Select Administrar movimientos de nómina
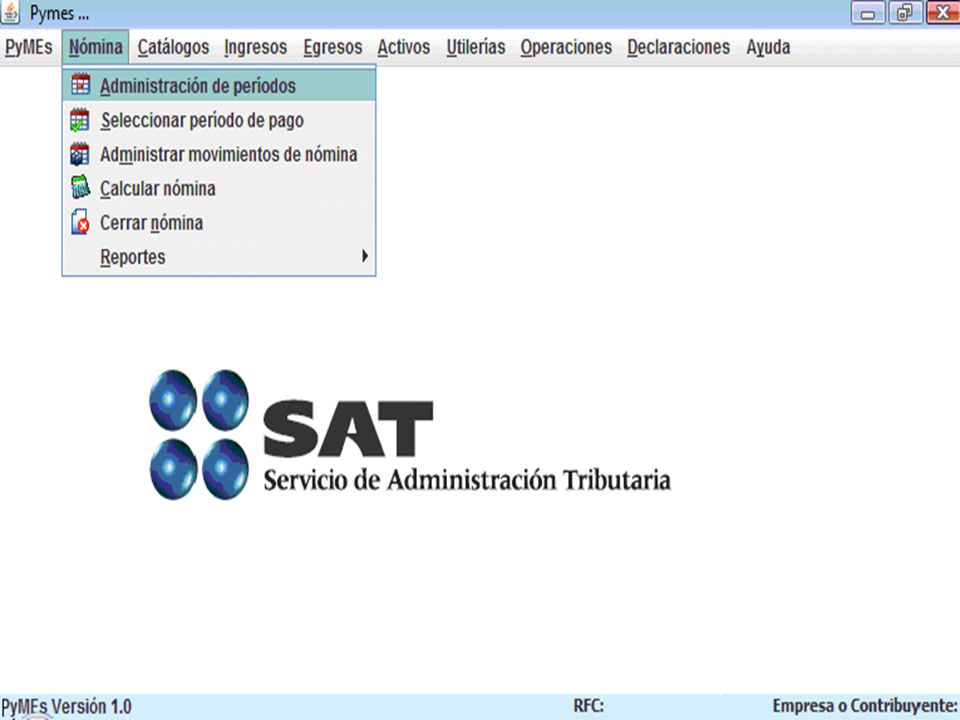Viewport: 960px width, 720px height. click(x=219, y=154)
